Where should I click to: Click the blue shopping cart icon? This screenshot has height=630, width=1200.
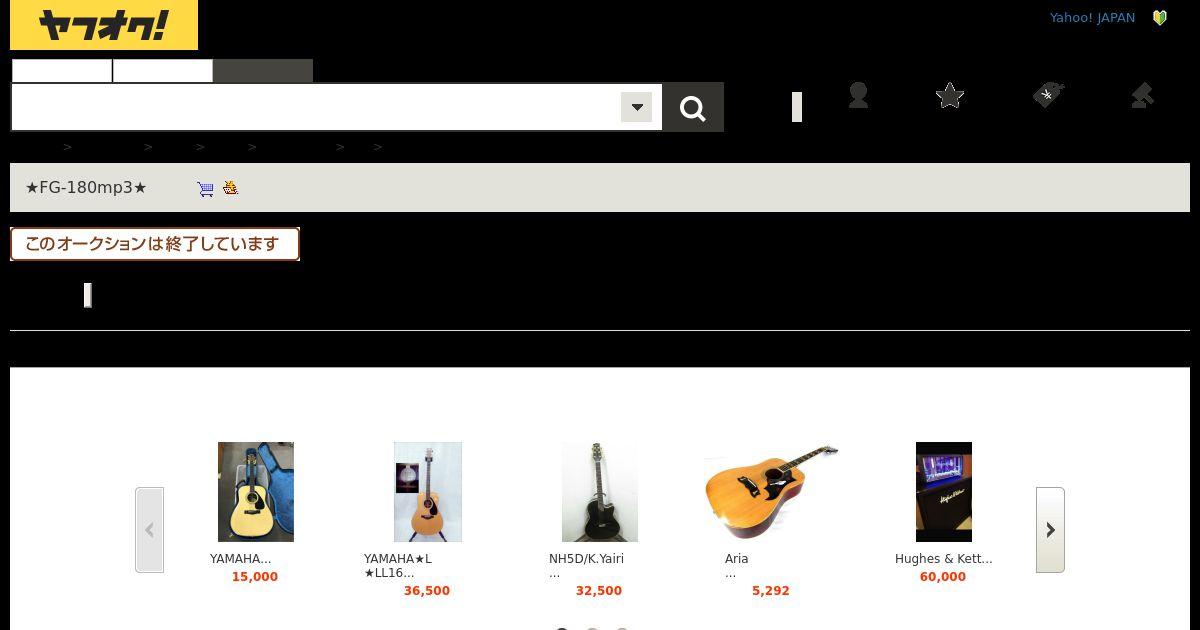[205, 188]
